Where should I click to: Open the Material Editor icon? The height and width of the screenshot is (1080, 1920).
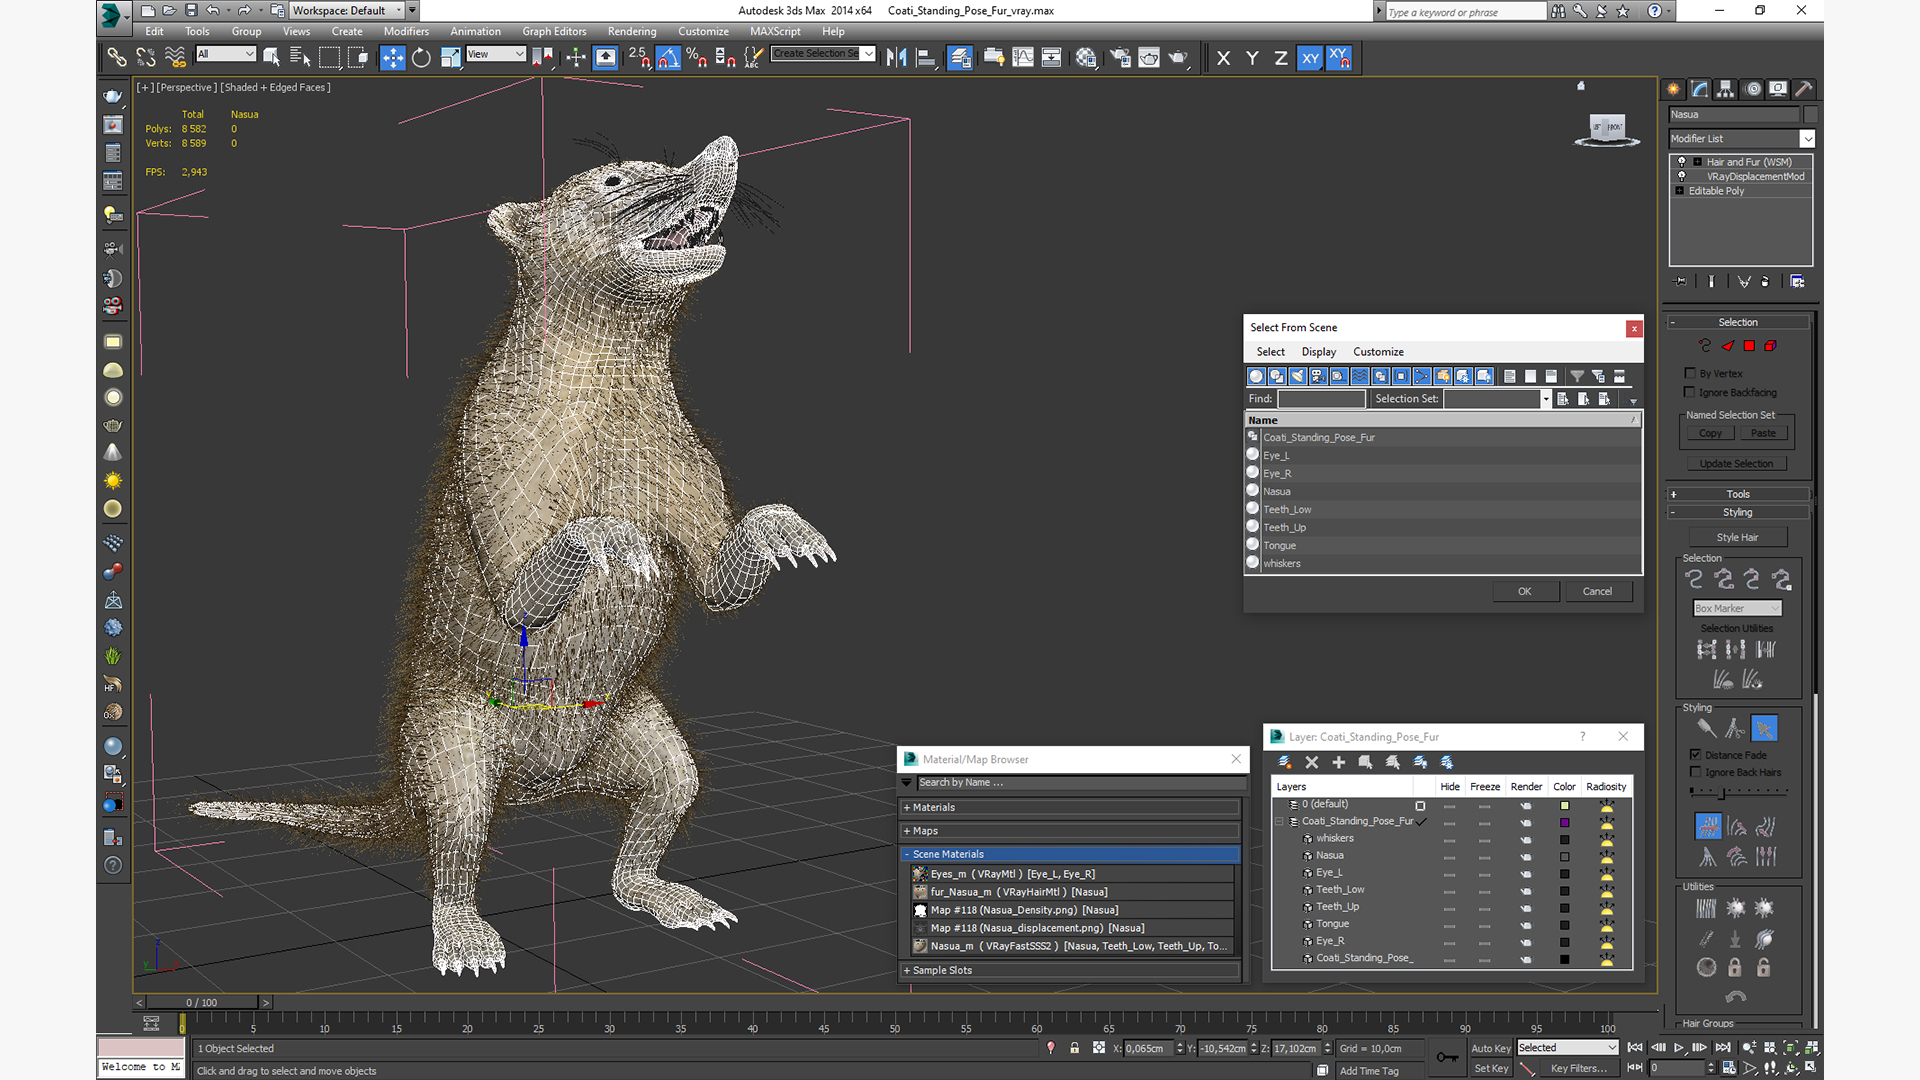1086,58
